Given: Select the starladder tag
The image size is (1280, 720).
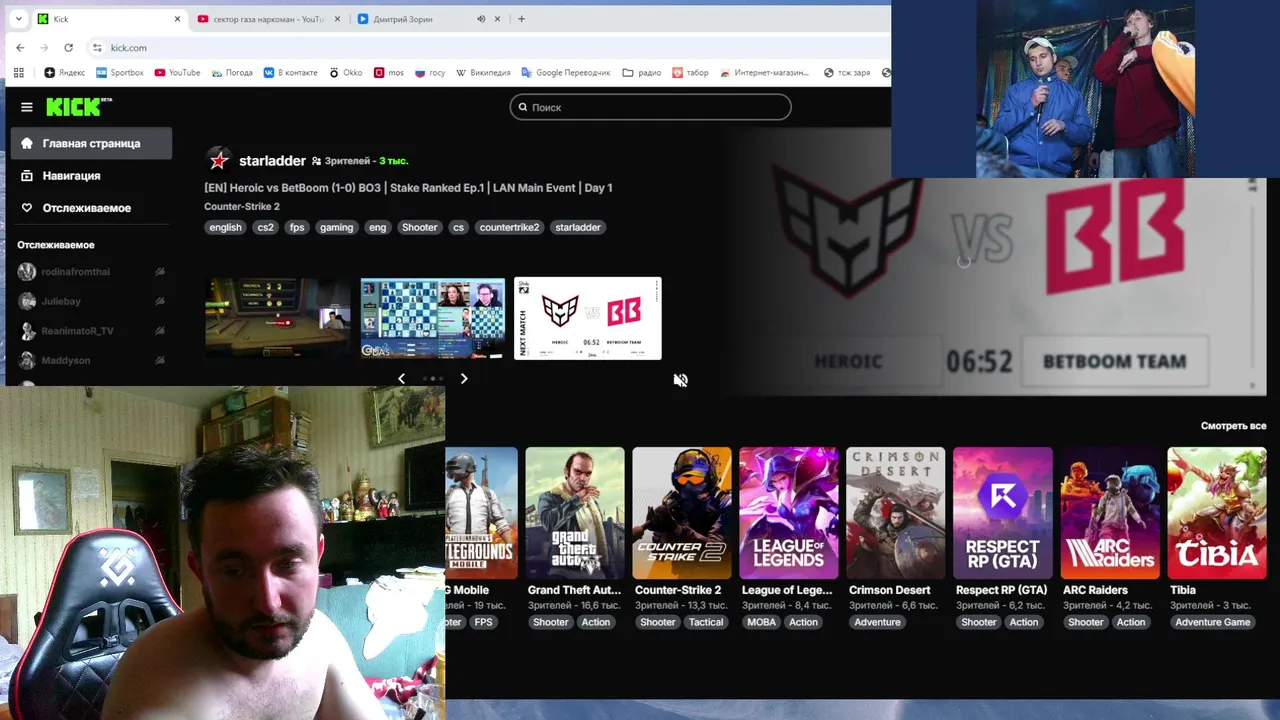Looking at the screenshot, I should pos(578,227).
